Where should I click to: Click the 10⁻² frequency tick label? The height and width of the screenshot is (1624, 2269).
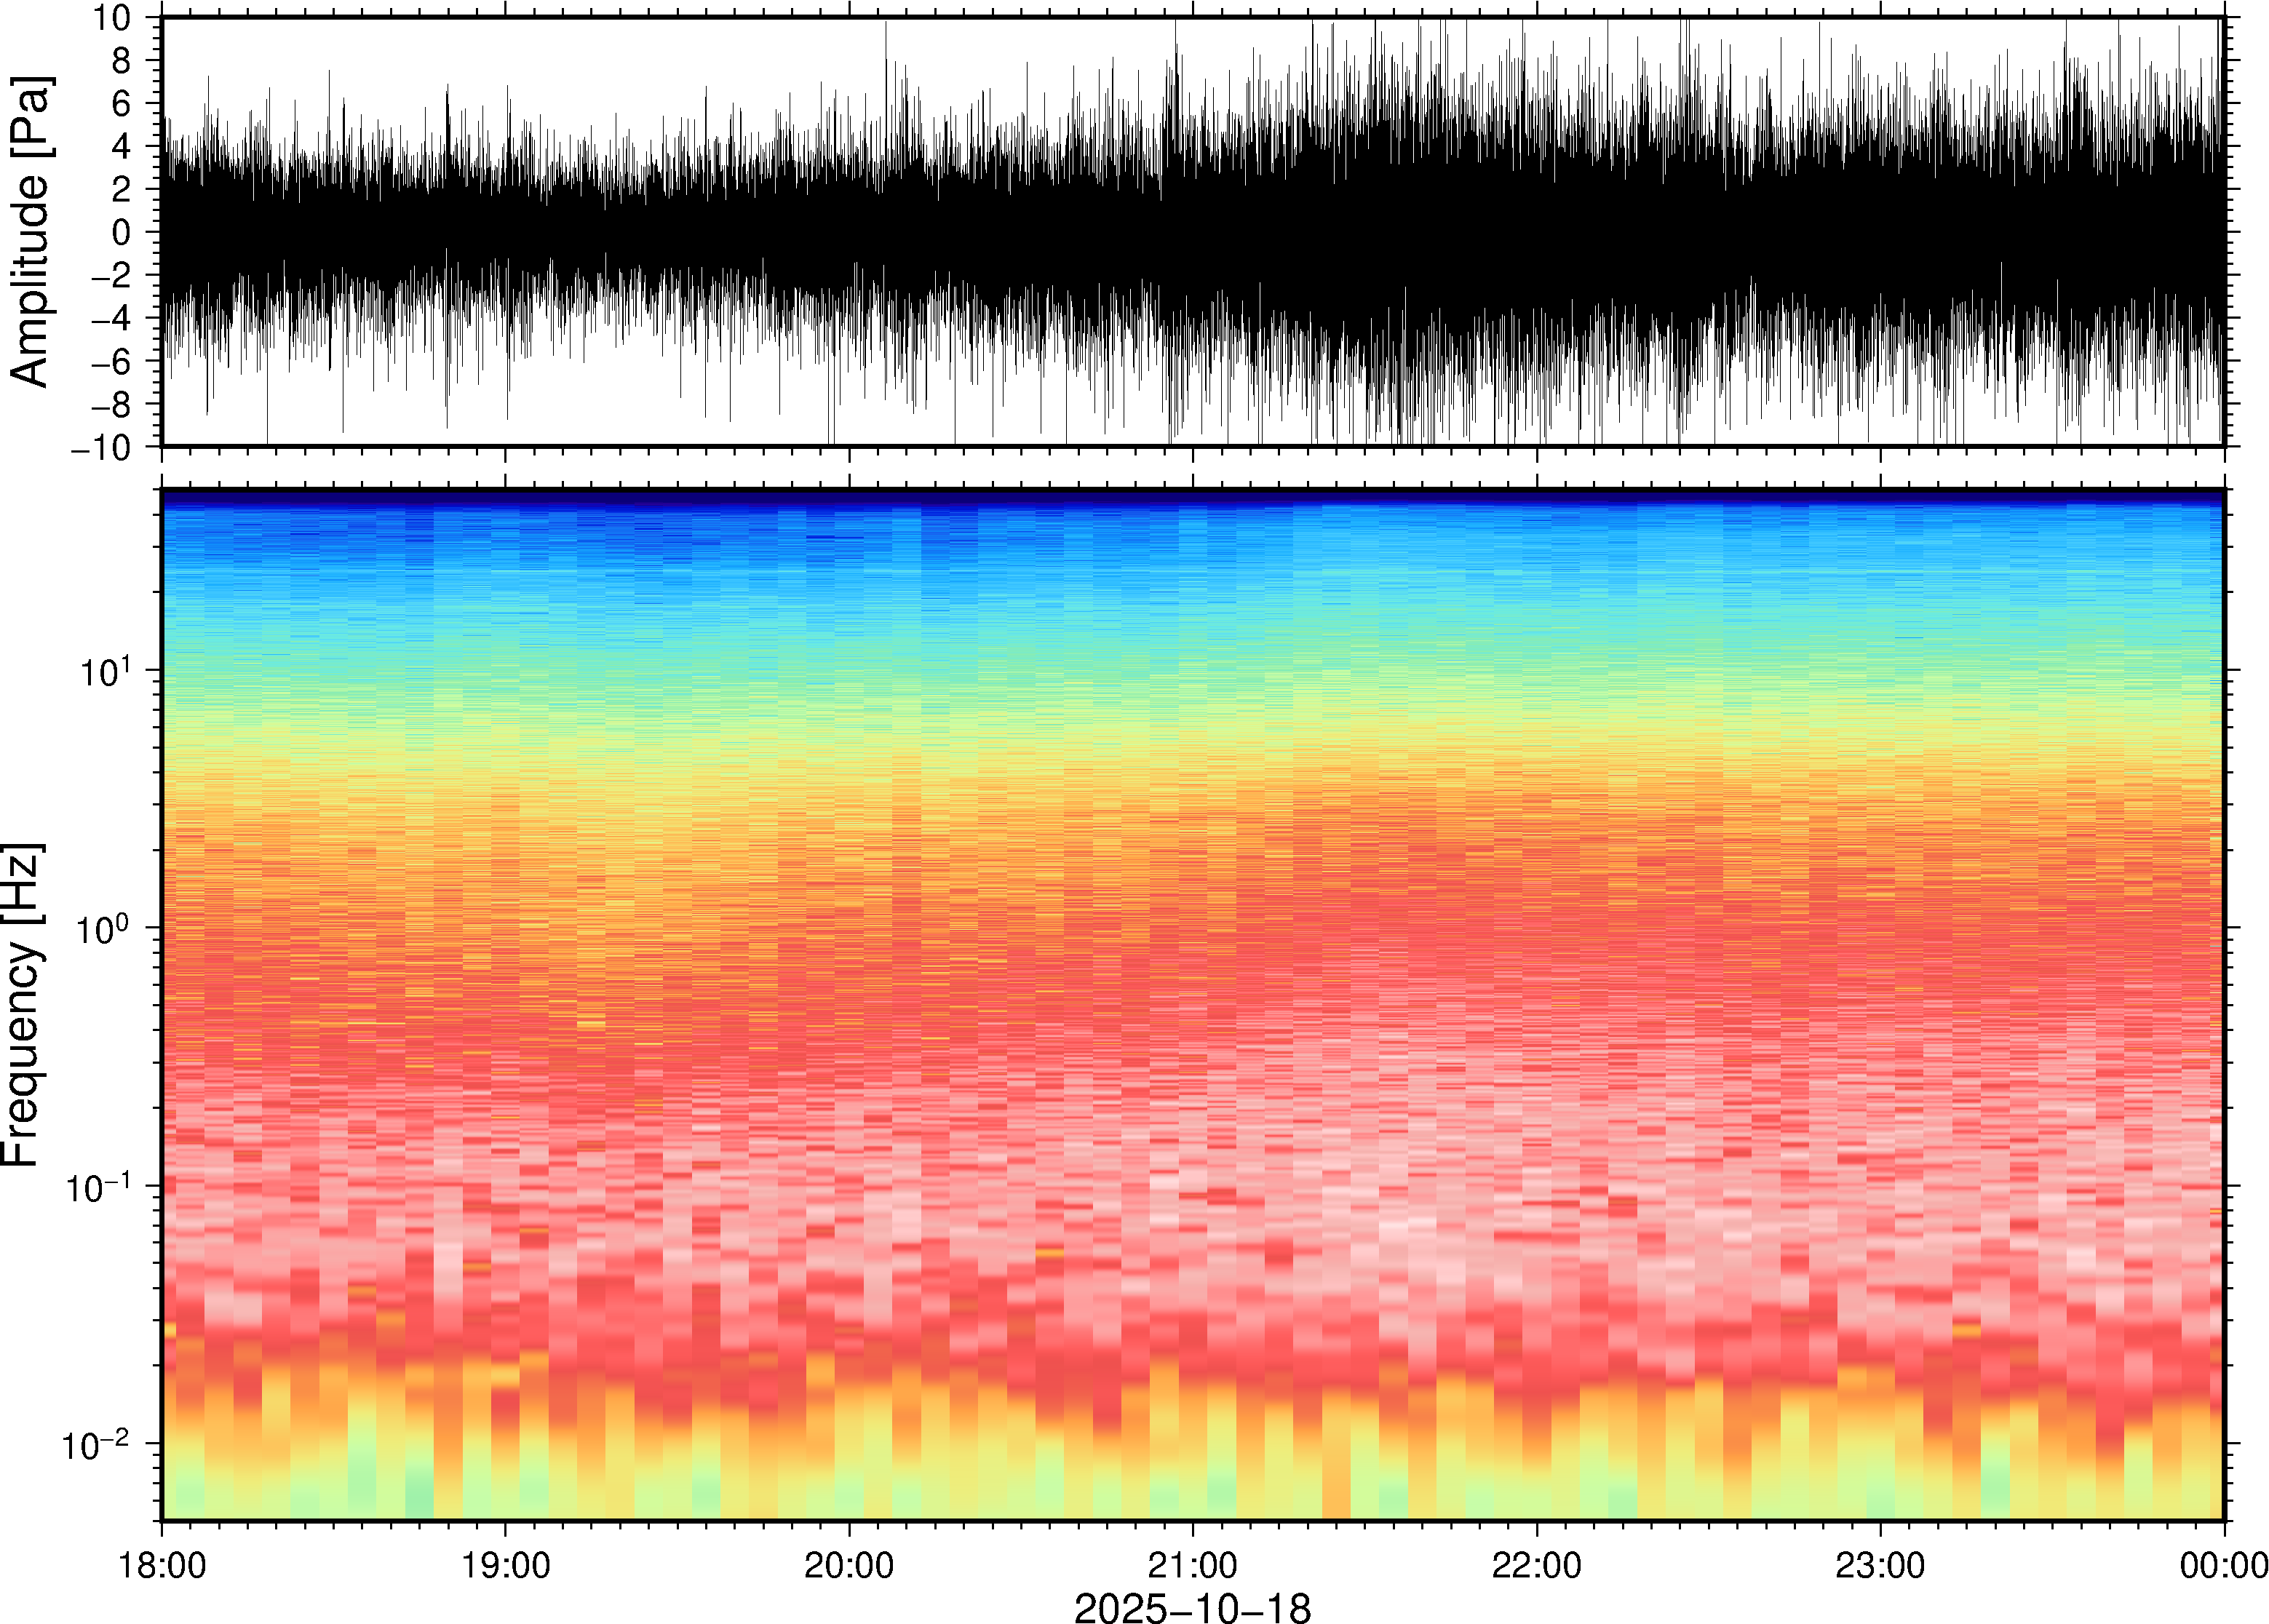click(x=97, y=1443)
